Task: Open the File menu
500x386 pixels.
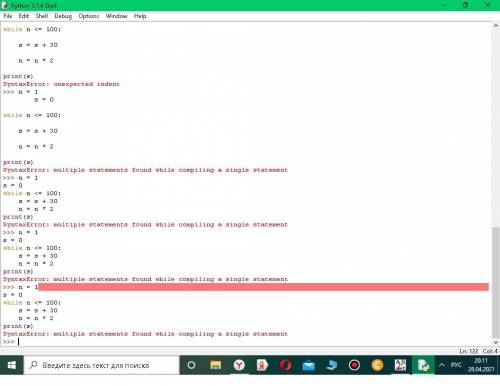Action: [x=8, y=16]
